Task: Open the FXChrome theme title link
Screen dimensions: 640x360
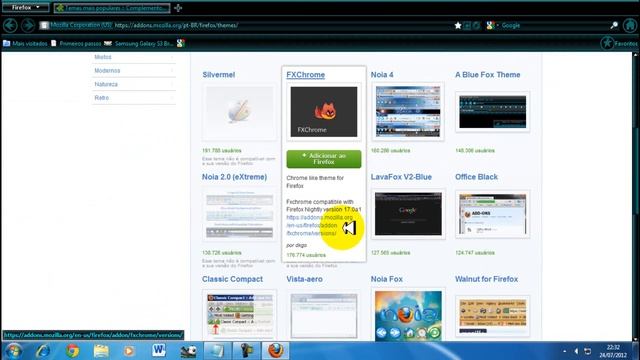Action: pos(305,75)
